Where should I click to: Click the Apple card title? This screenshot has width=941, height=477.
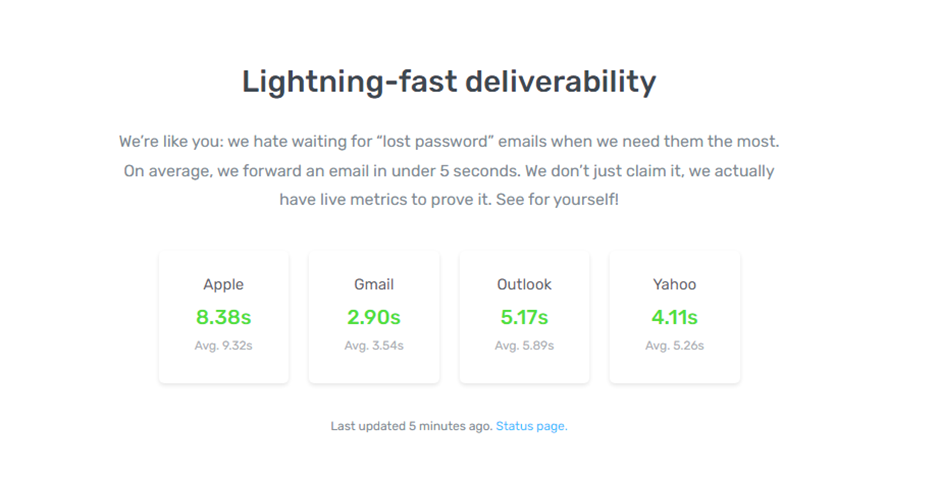(223, 285)
